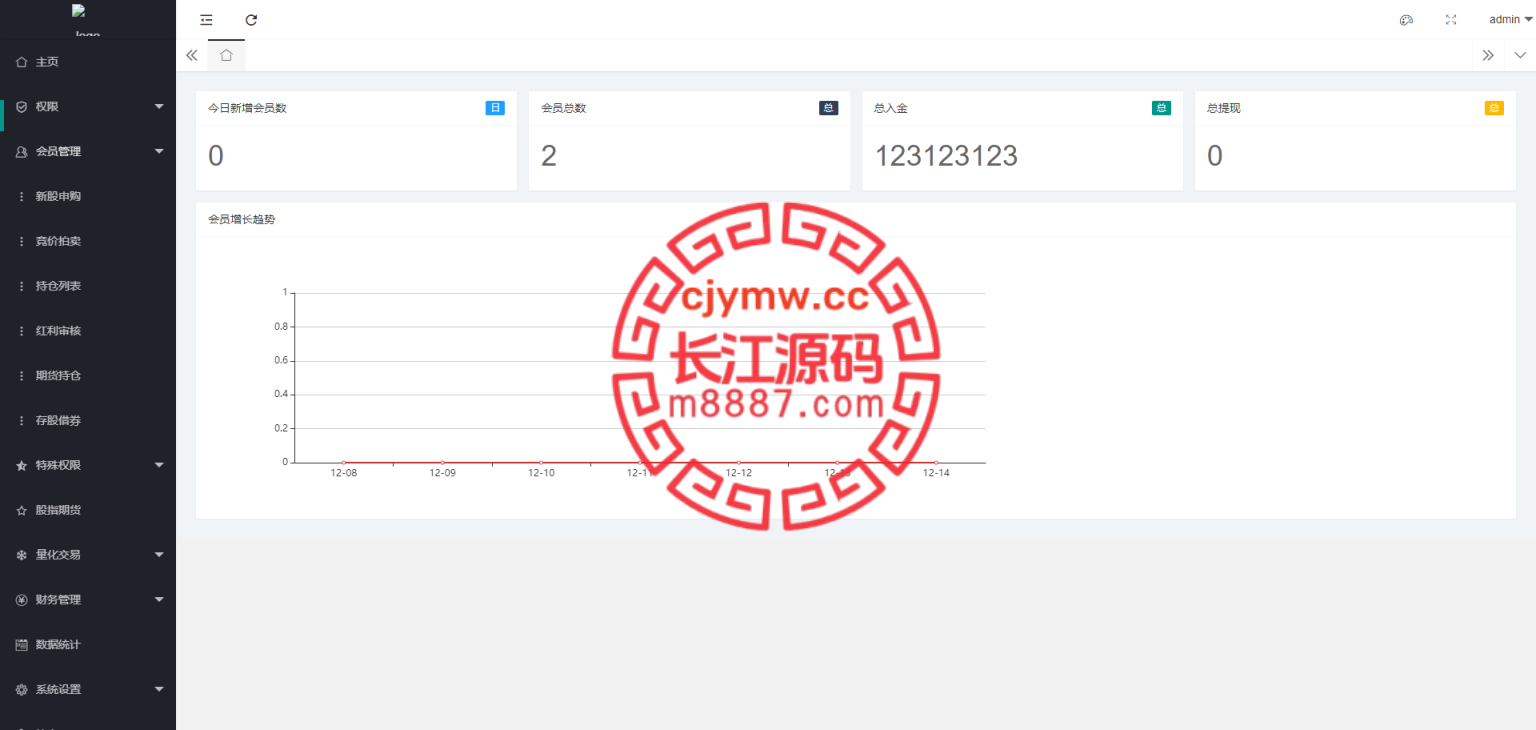Image resolution: width=1536 pixels, height=730 pixels.
Task: Click the dark 总 badge on 会员总数
Action: (x=828, y=108)
